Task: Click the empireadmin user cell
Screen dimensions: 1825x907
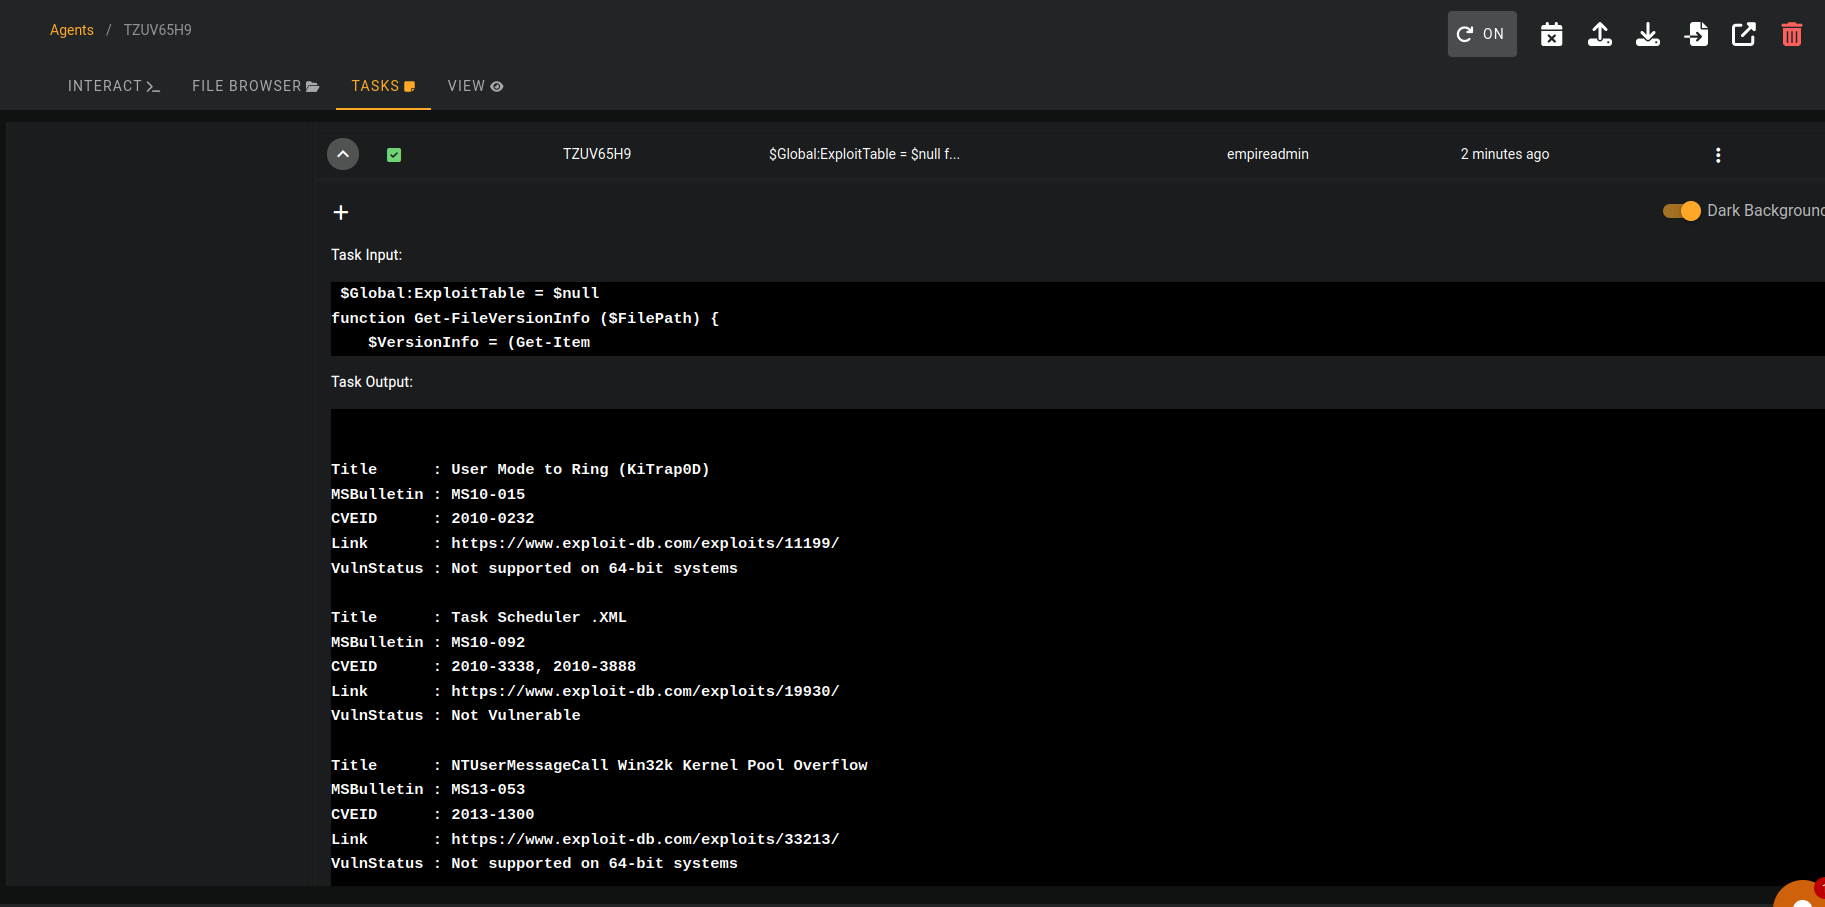Action: click(x=1268, y=154)
